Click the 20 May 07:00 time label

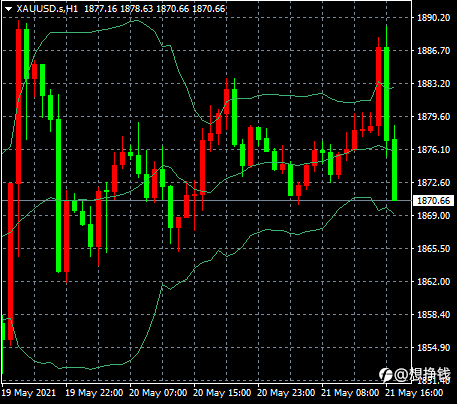click(x=158, y=393)
